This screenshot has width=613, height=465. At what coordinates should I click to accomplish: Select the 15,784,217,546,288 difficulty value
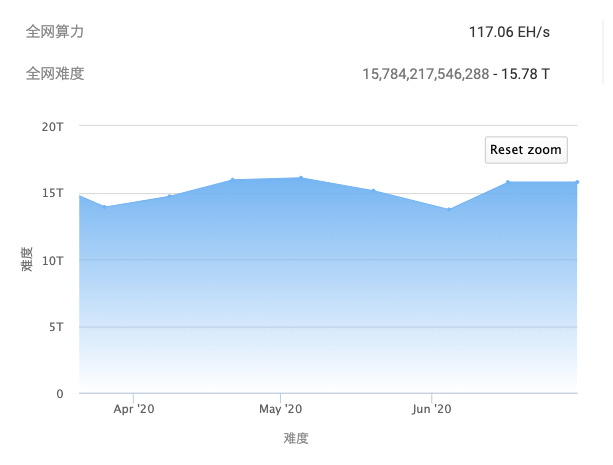click(426, 74)
